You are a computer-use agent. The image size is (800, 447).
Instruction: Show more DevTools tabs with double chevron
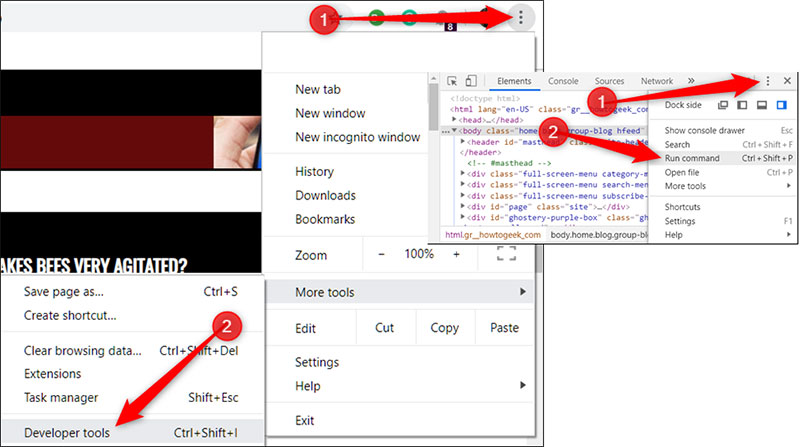(x=690, y=81)
